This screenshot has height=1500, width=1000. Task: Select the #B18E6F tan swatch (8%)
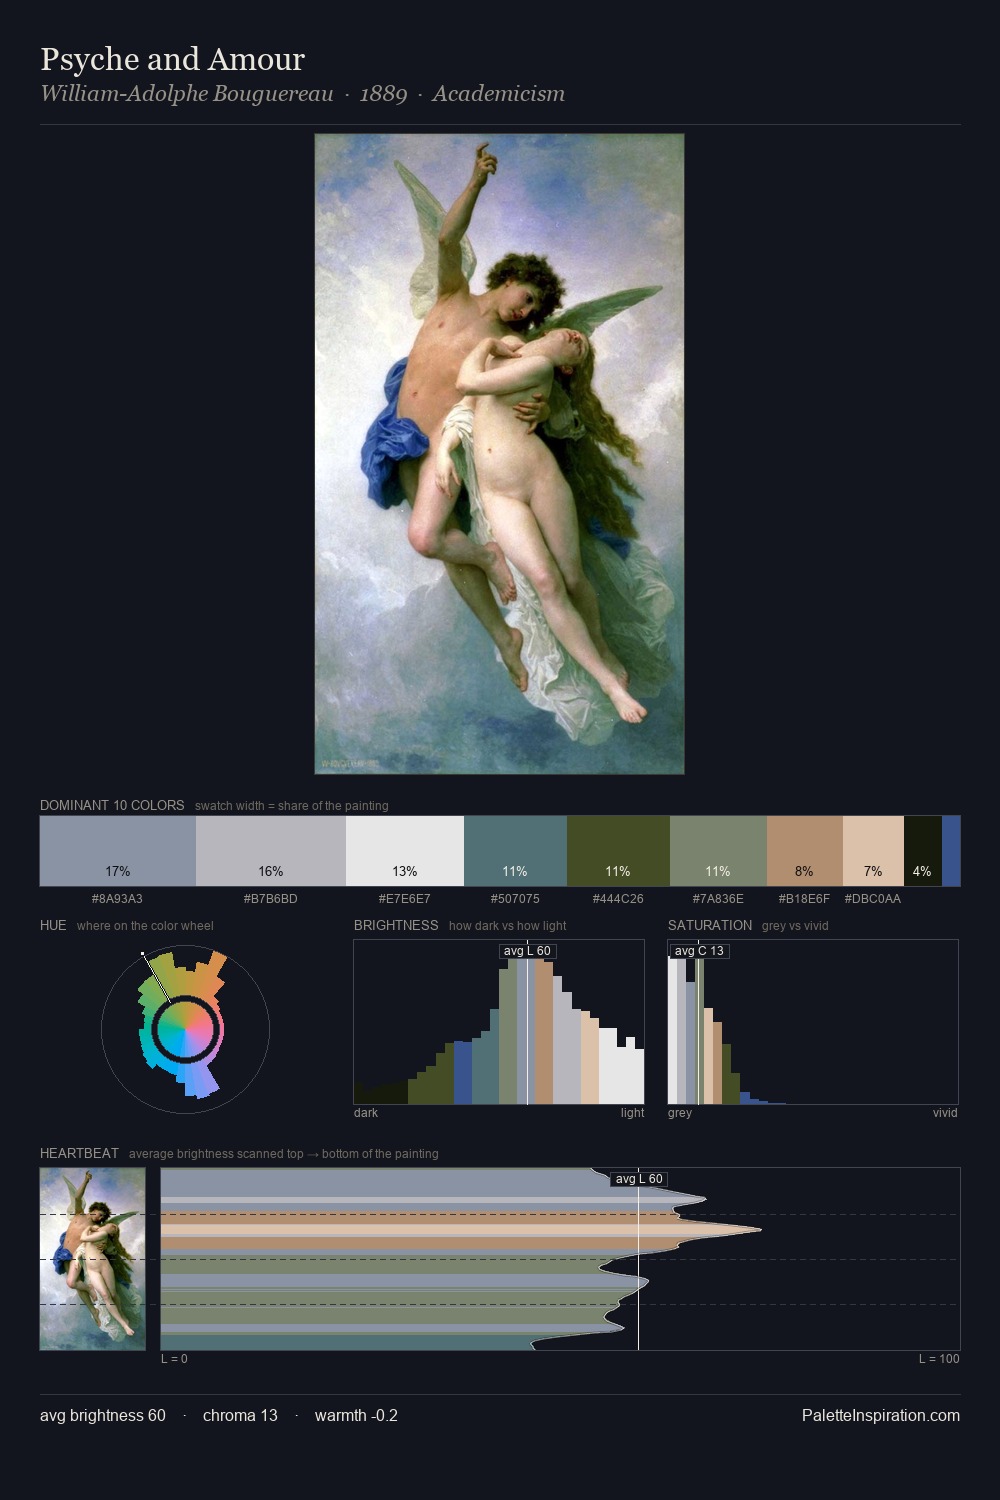(805, 851)
